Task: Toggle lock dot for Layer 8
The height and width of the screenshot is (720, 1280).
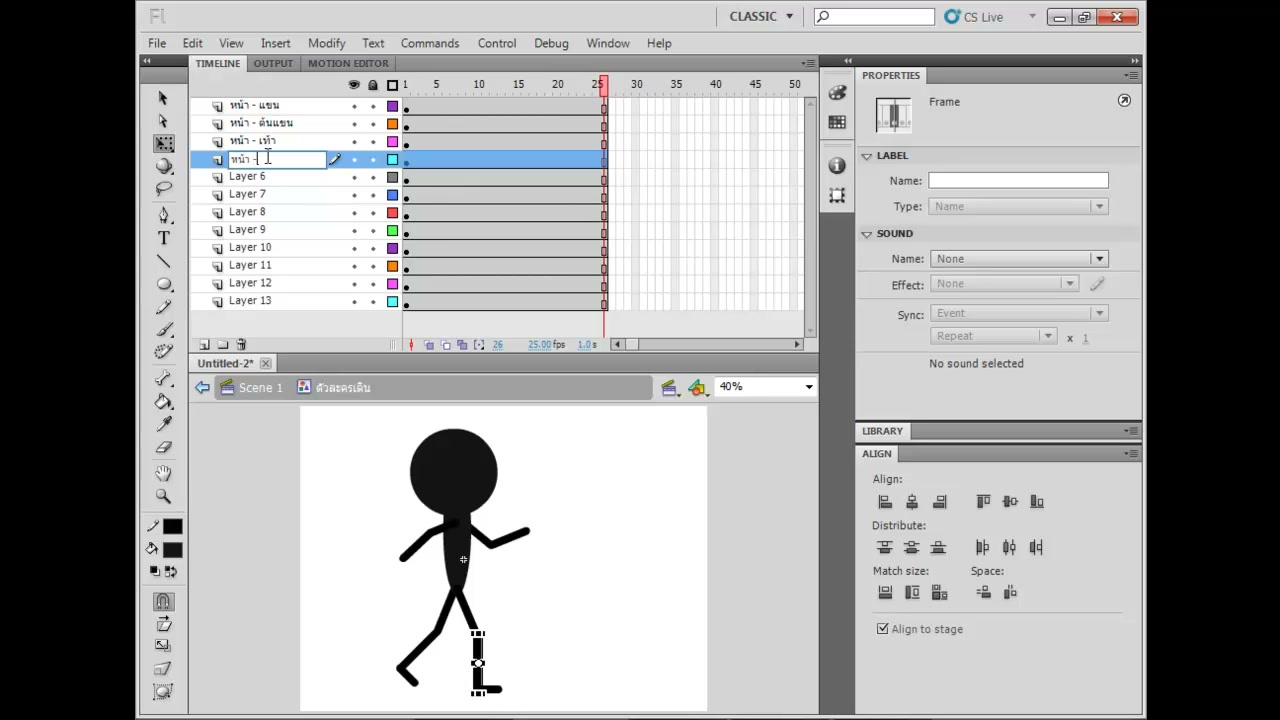Action: [373, 213]
